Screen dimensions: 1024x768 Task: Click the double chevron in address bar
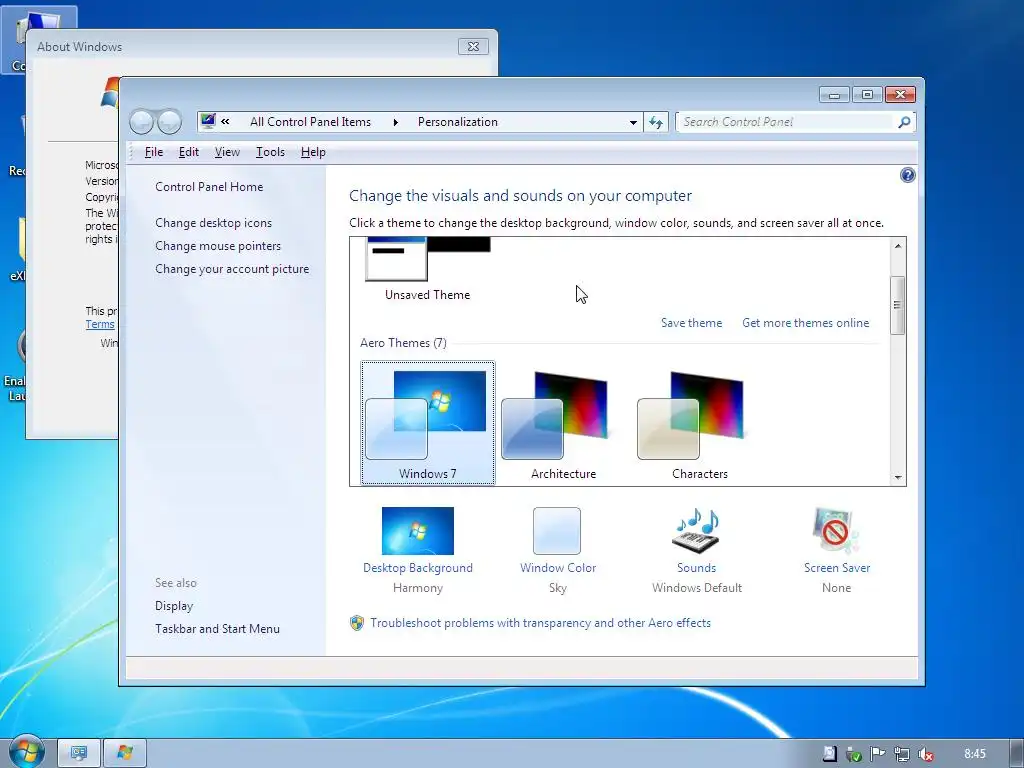point(225,121)
